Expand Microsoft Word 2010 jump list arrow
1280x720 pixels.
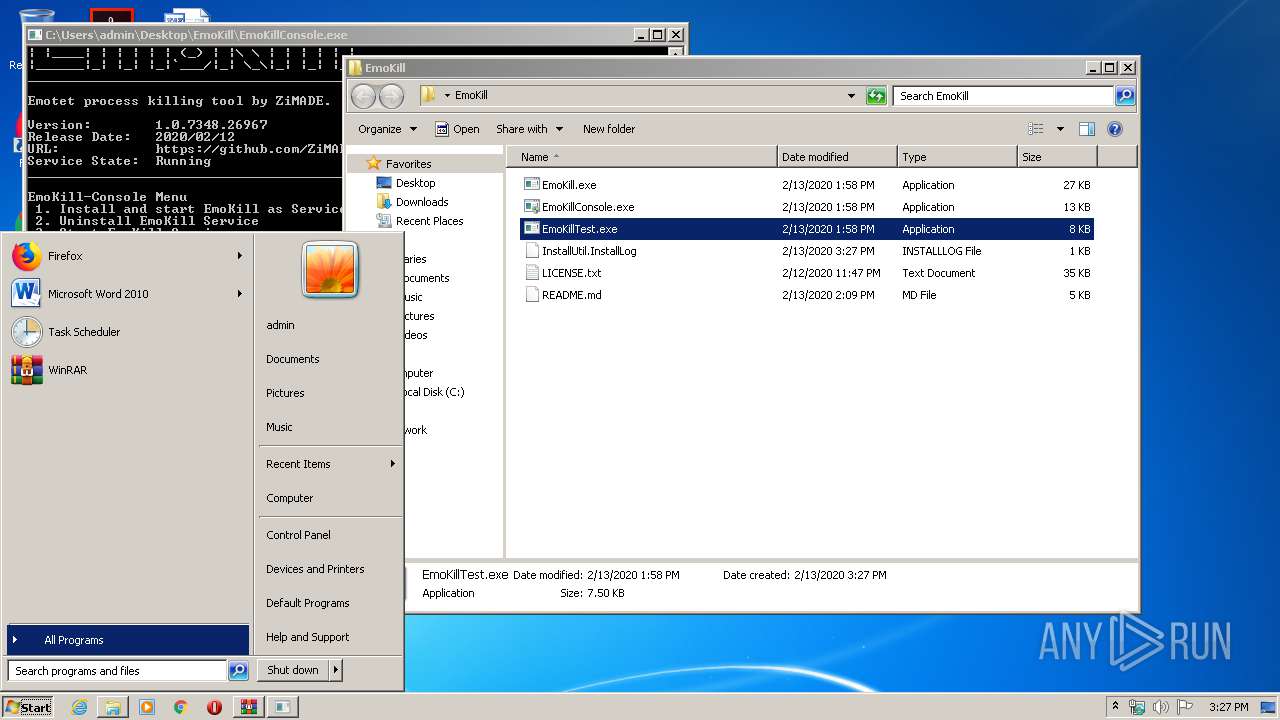240,294
